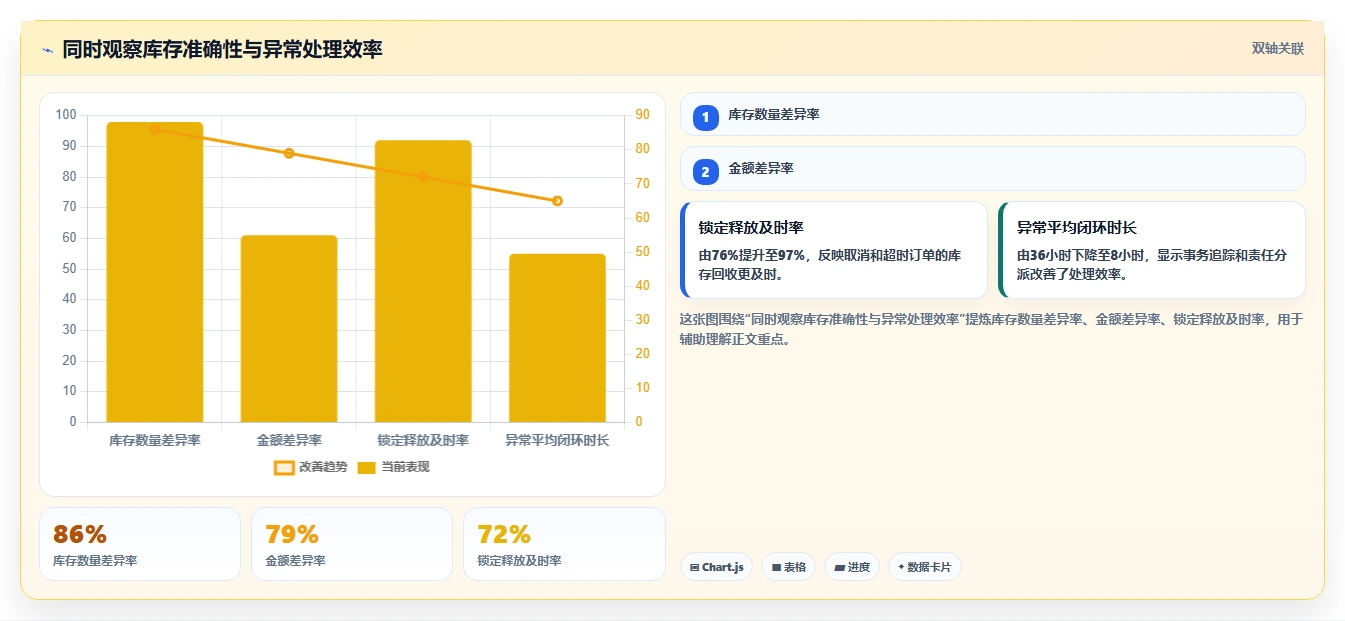Click the 金额差异率 bar in the chart

289,329
